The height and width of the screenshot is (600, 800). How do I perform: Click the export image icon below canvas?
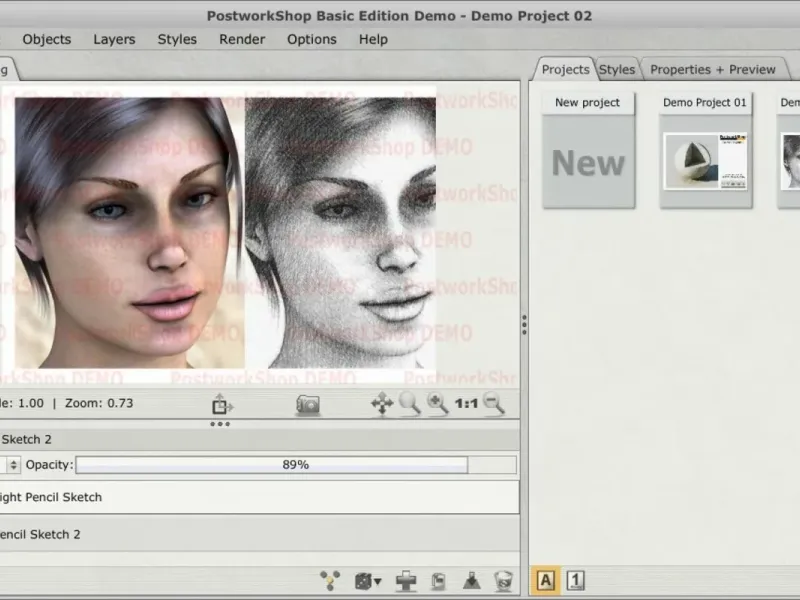click(221, 405)
